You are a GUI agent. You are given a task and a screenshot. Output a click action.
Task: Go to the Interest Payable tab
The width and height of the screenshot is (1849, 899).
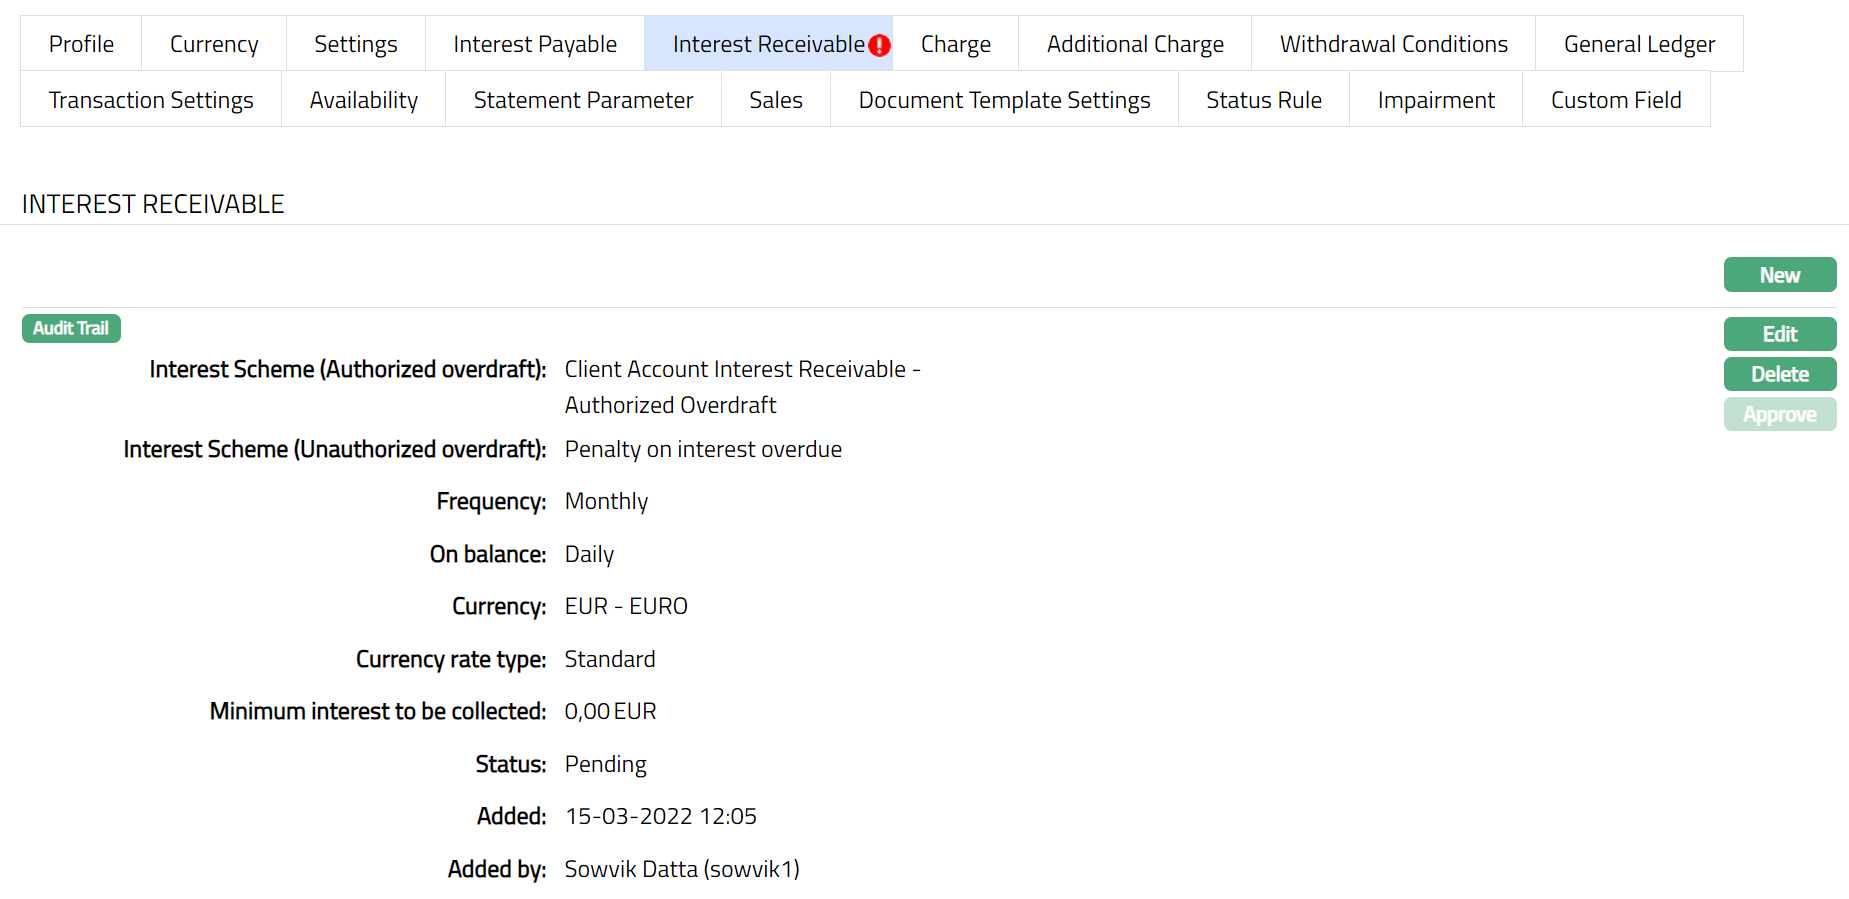tap(535, 44)
